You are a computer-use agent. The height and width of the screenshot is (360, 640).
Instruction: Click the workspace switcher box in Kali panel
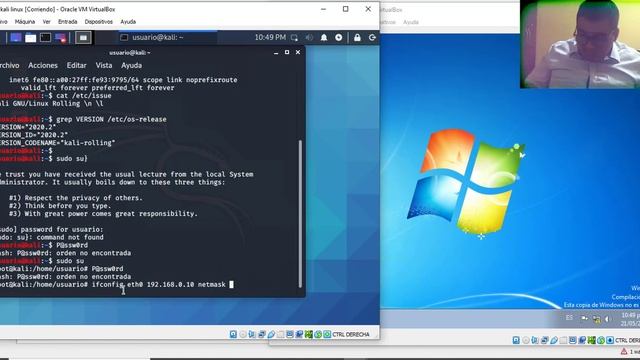[83, 38]
